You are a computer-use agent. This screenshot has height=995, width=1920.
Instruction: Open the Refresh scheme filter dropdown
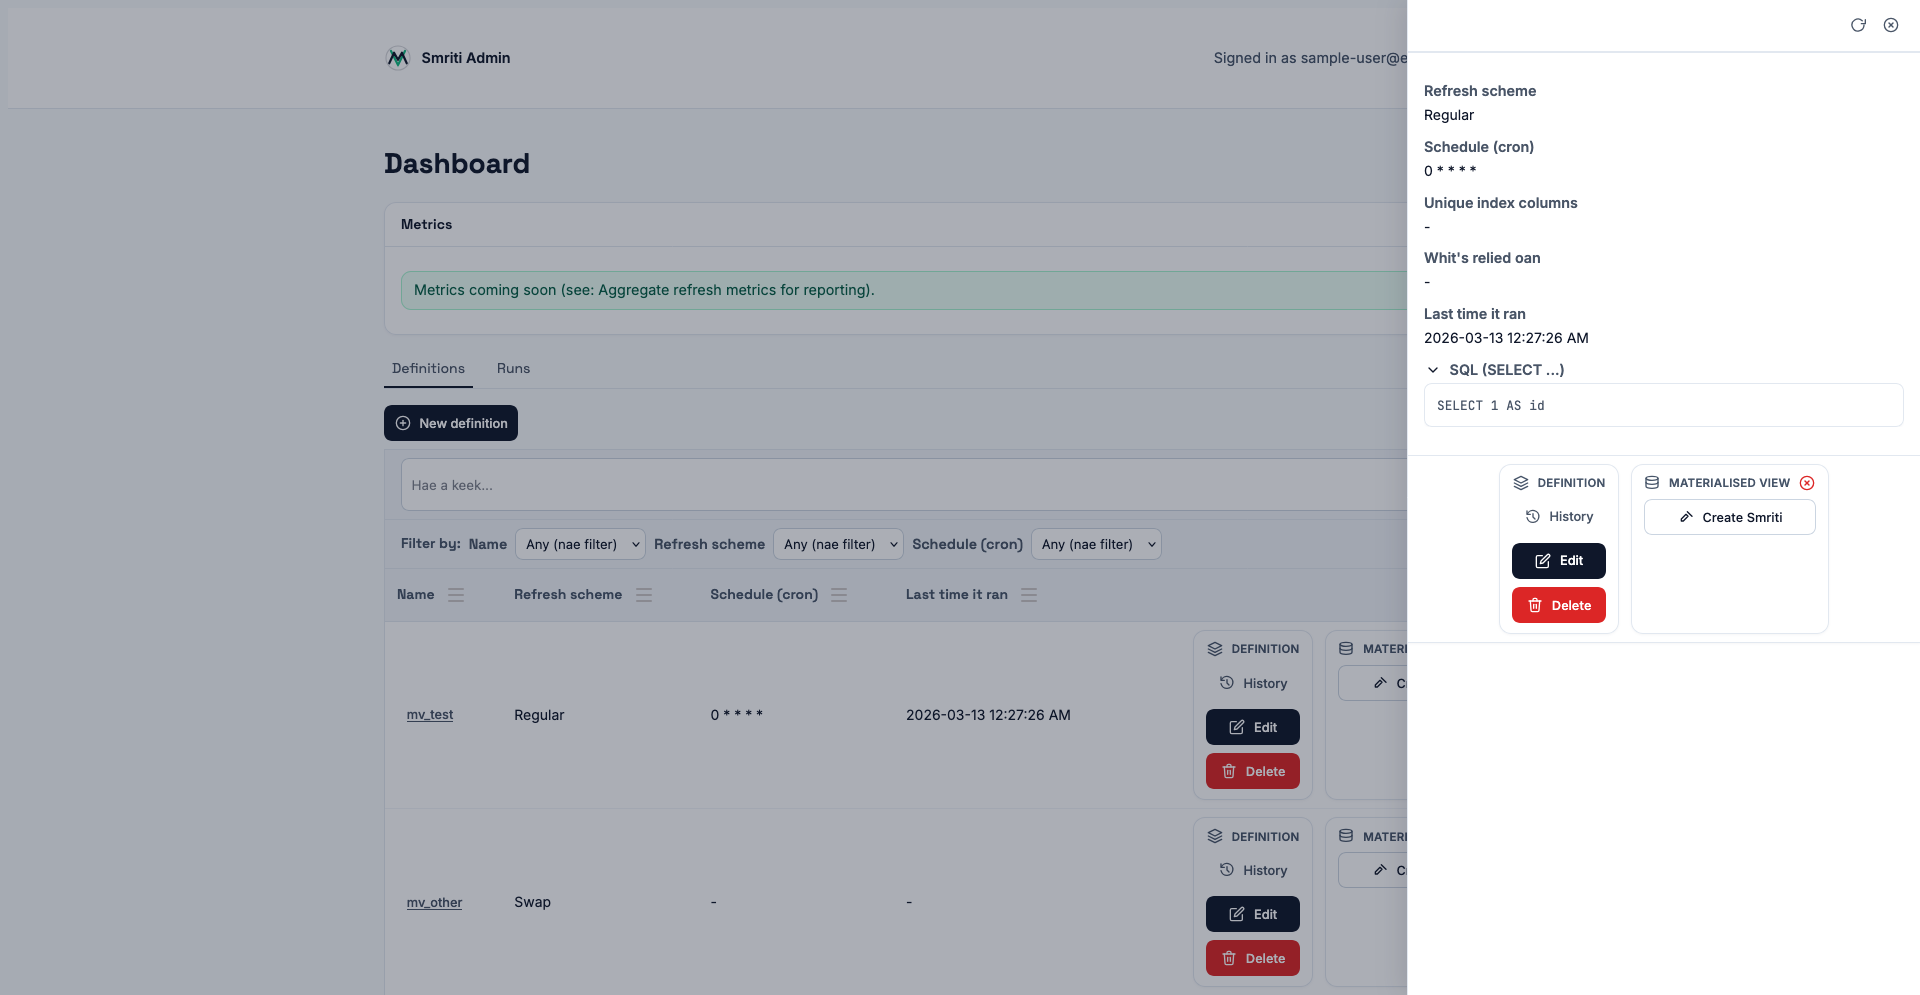coord(838,544)
